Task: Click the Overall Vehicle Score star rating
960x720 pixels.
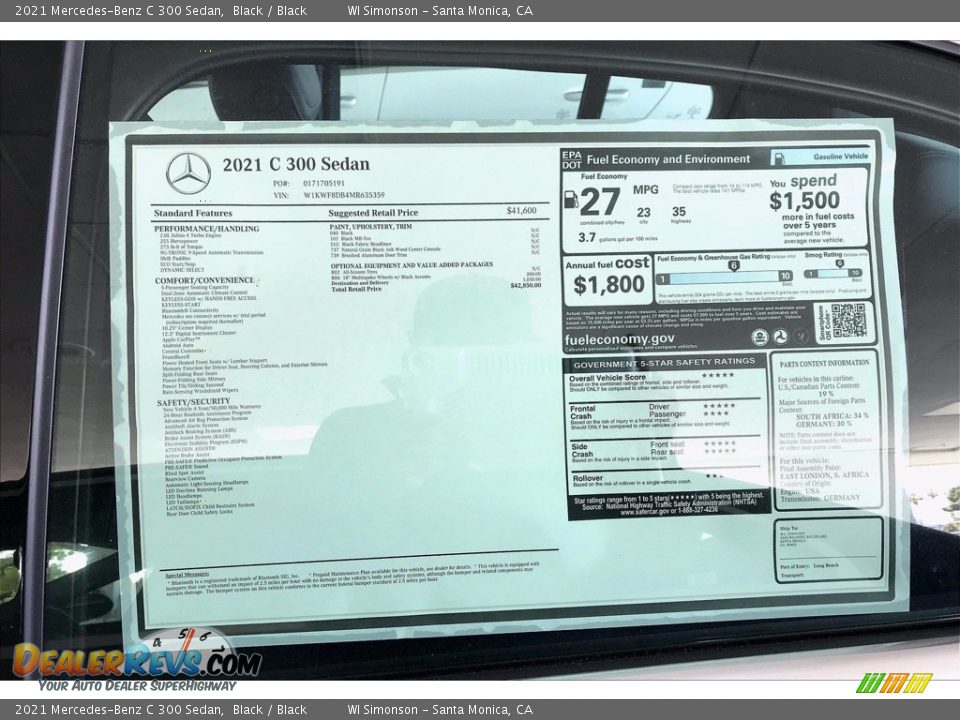Action: point(718,375)
